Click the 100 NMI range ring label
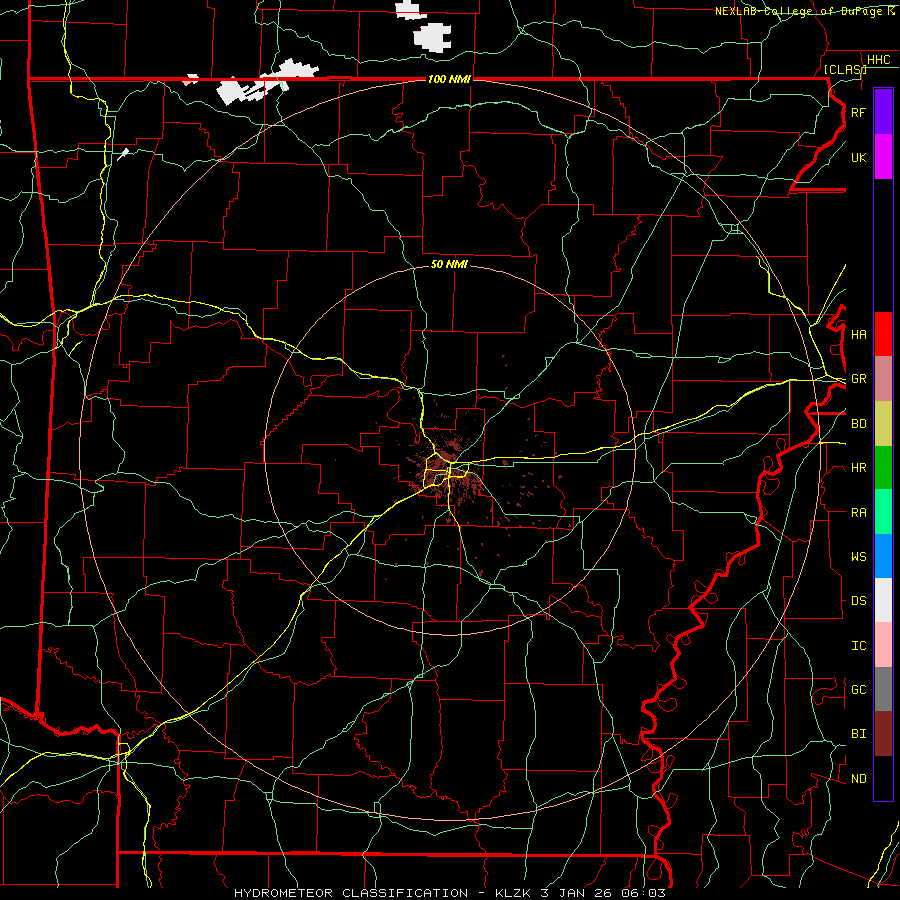This screenshot has height=900, width=900. [x=449, y=79]
